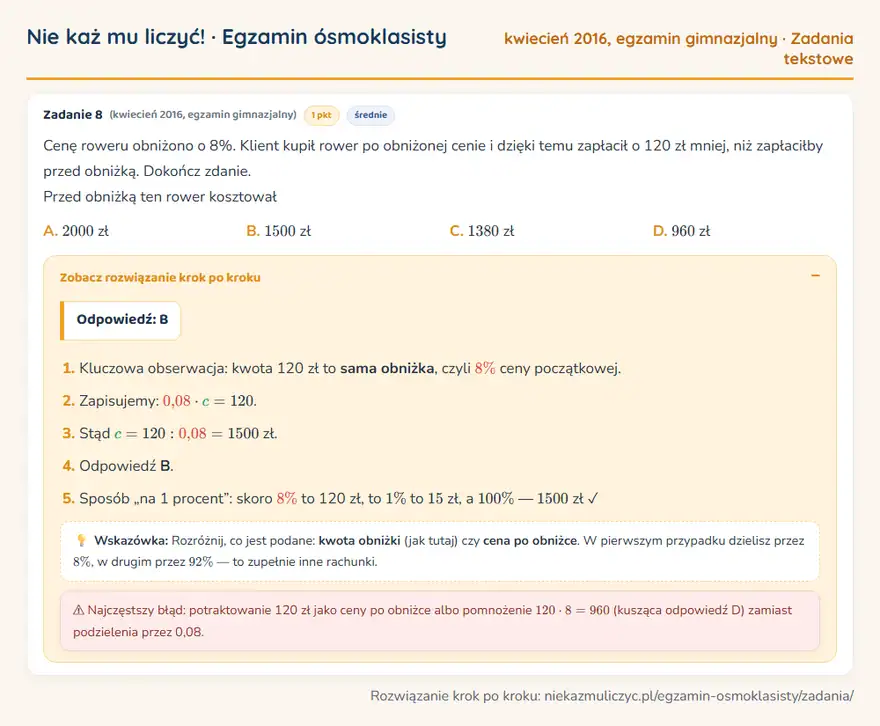Click the 'średnie' difficulty badge

pyautogui.click(x=370, y=115)
